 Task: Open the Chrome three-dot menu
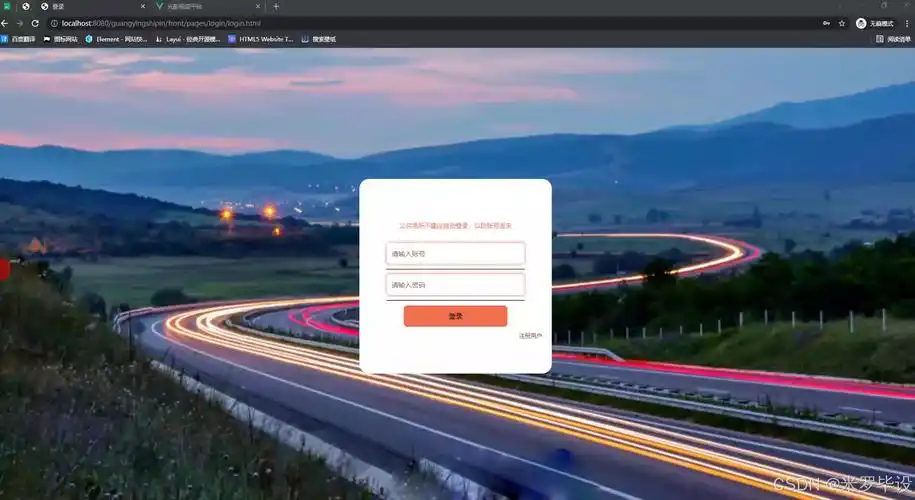906,23
